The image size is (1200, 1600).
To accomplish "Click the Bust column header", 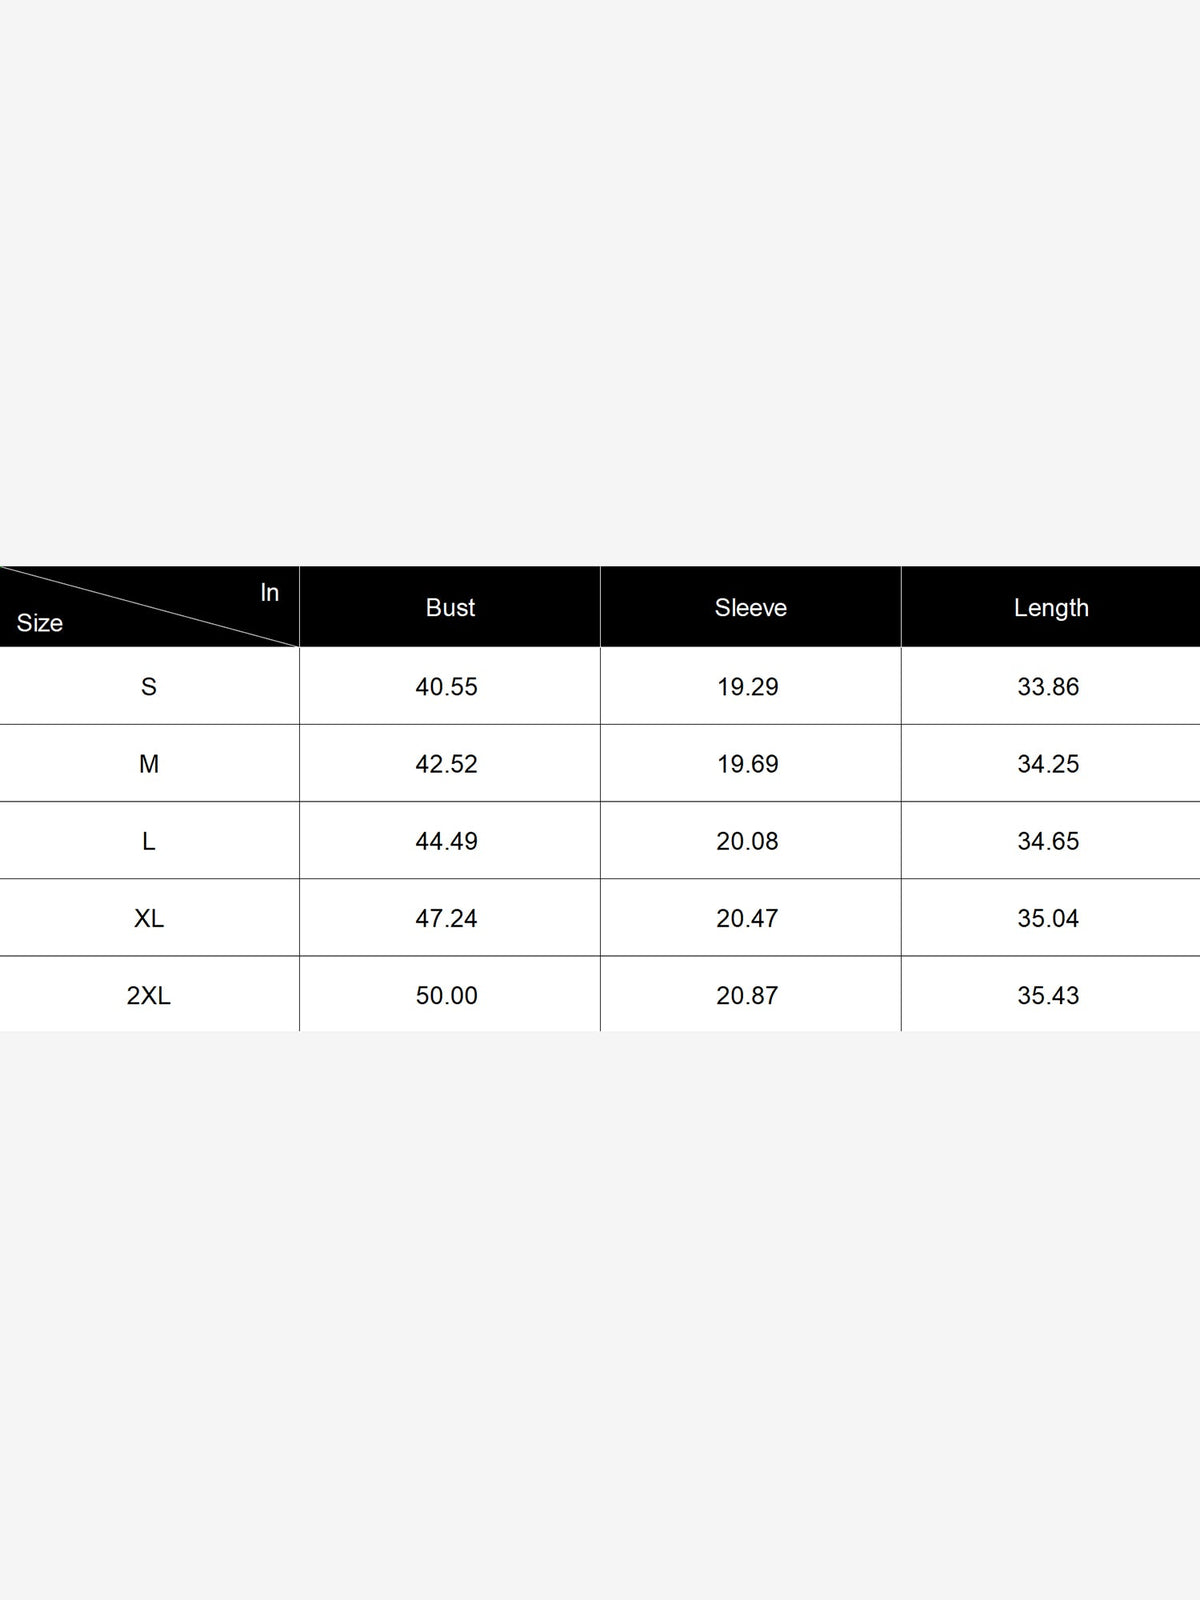I will tap(450, 607).
